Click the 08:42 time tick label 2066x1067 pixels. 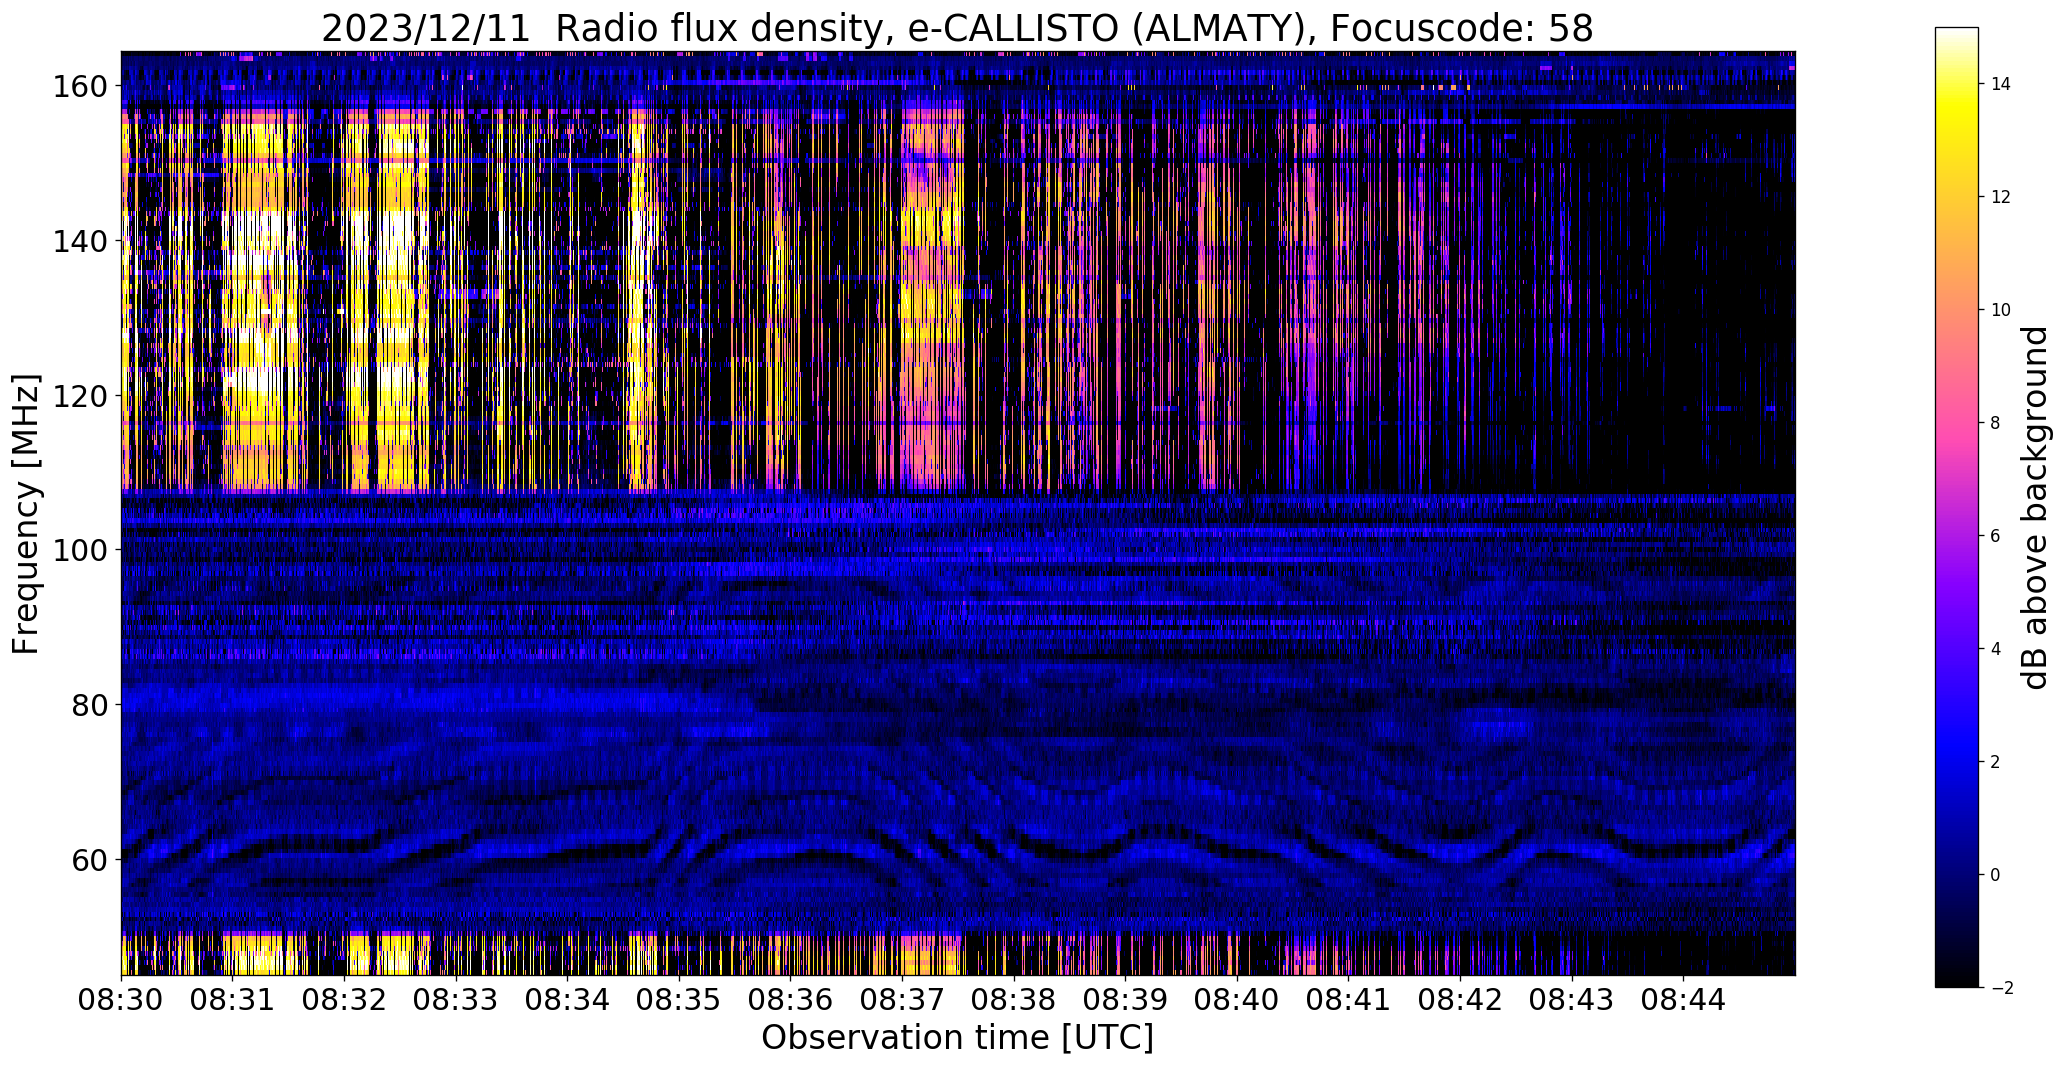click(x=1460, y=1000)
